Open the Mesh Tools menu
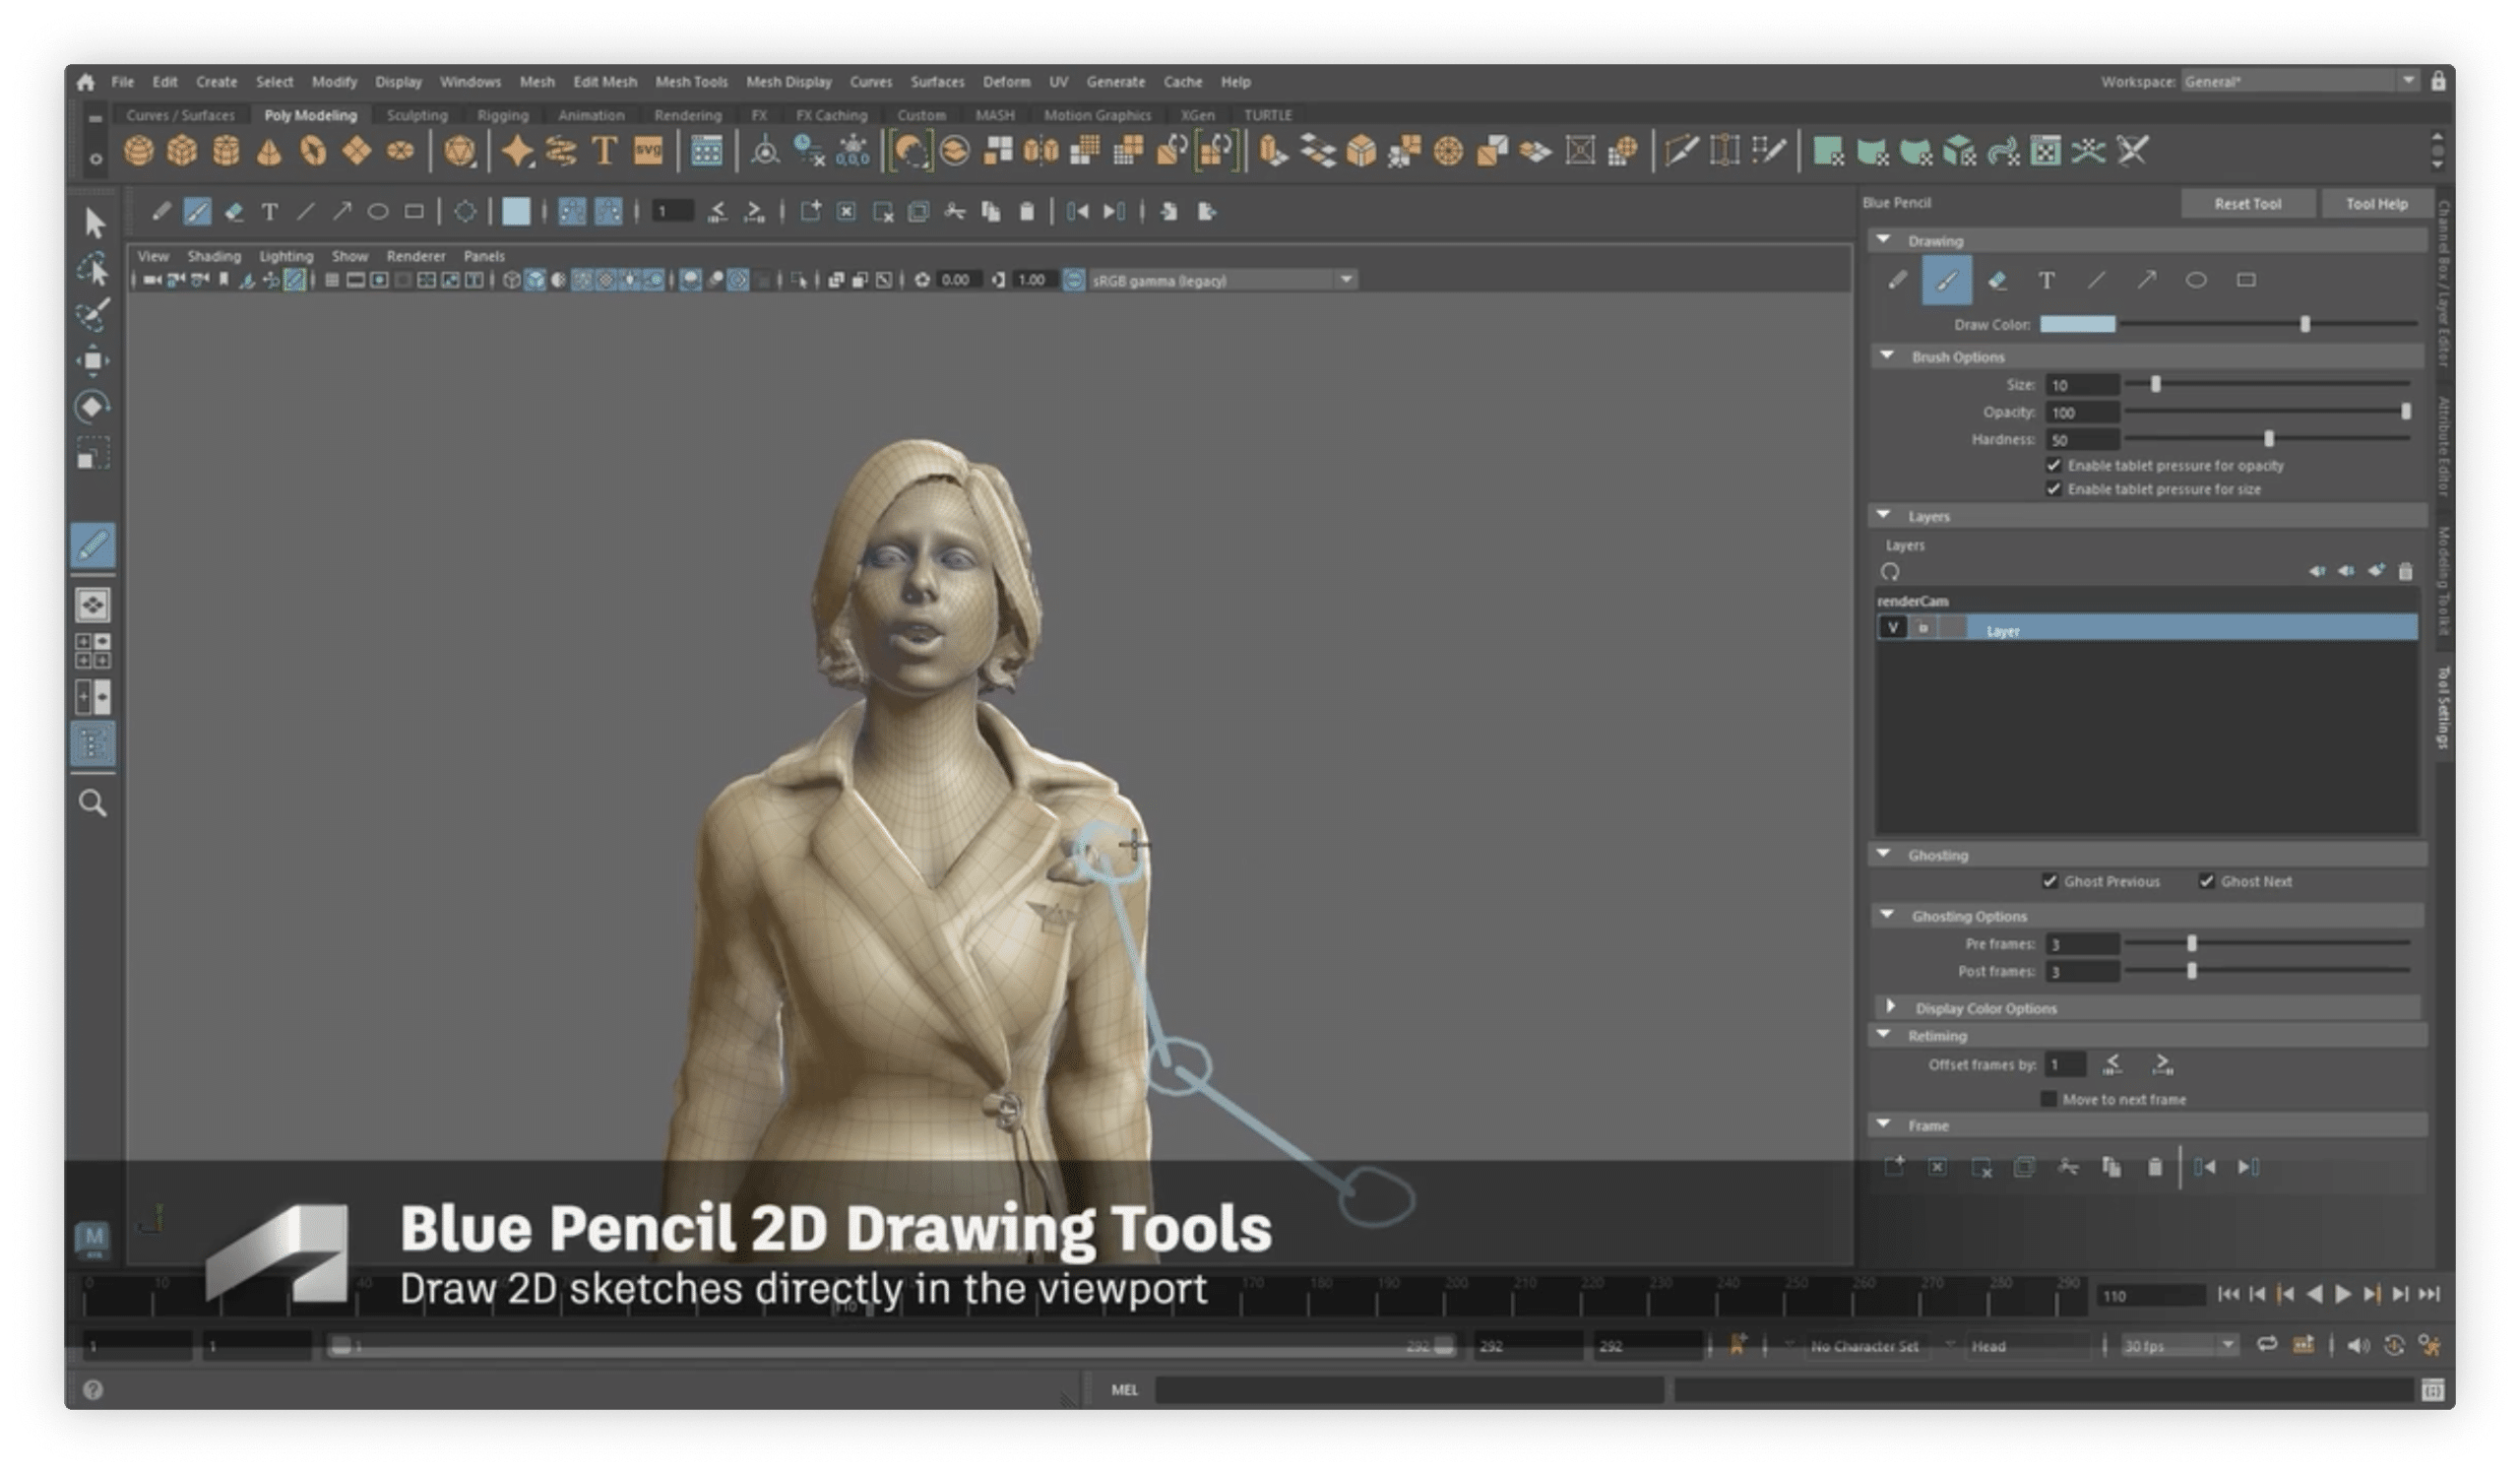 pyautogui.click(x=691, y=82)
